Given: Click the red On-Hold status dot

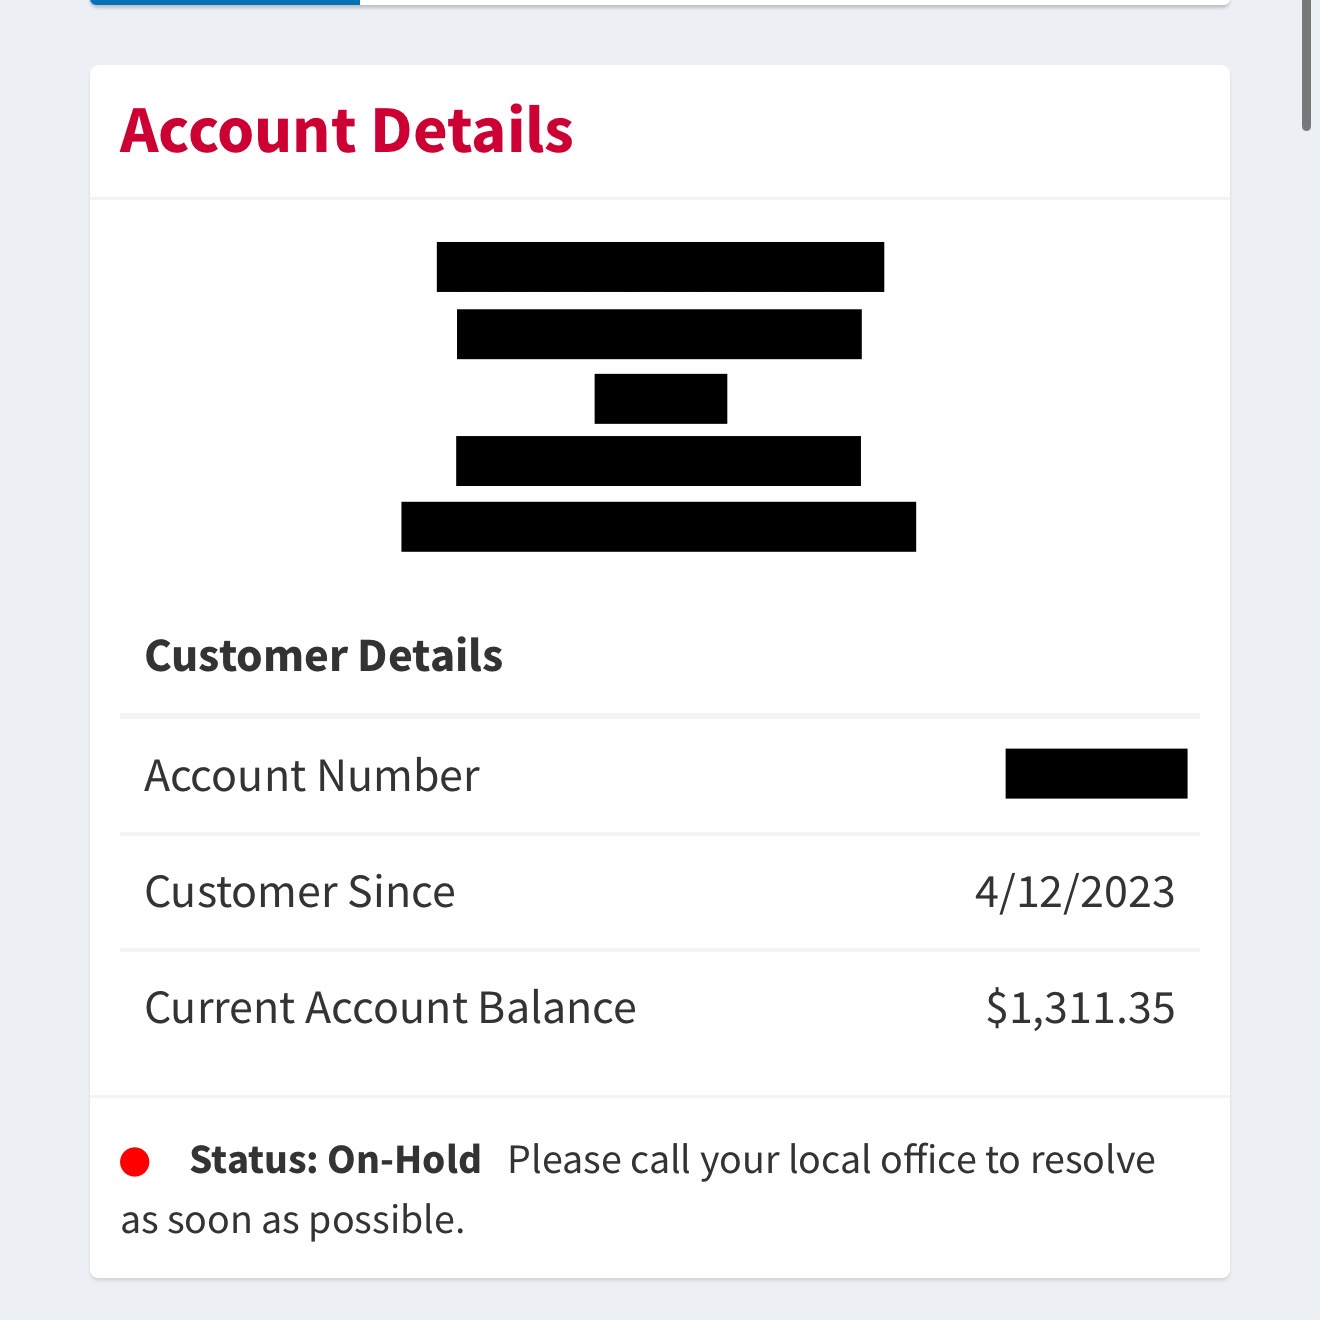Looking at the screenshot, I should [x=135, y=1162].
